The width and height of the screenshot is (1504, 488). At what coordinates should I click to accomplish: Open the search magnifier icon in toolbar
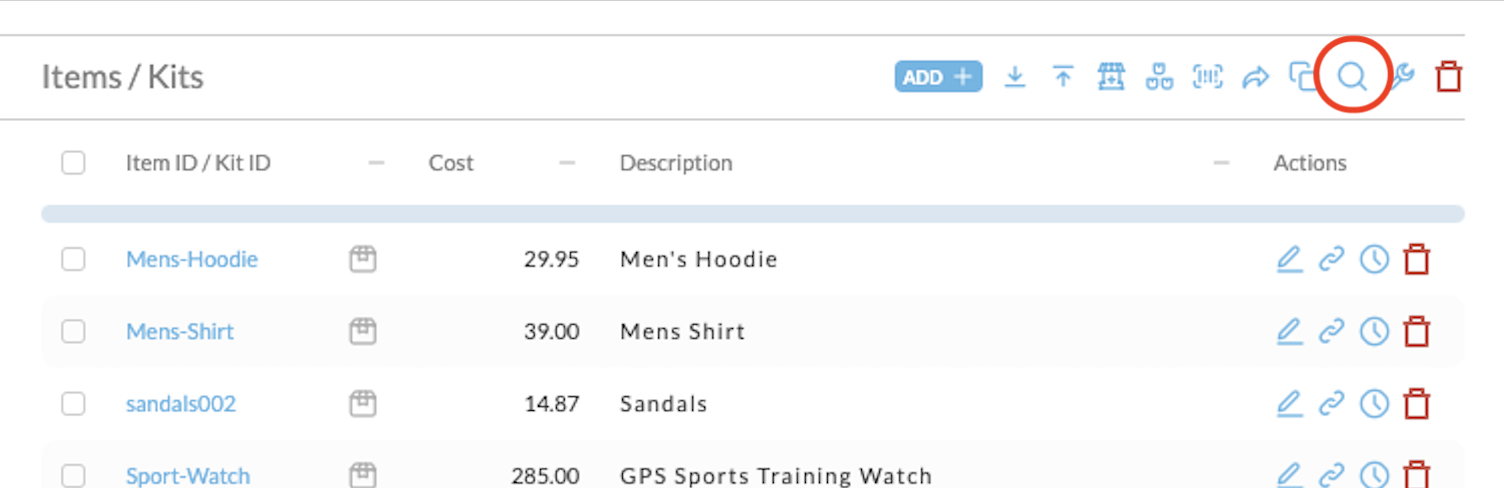click(1352, 77)
